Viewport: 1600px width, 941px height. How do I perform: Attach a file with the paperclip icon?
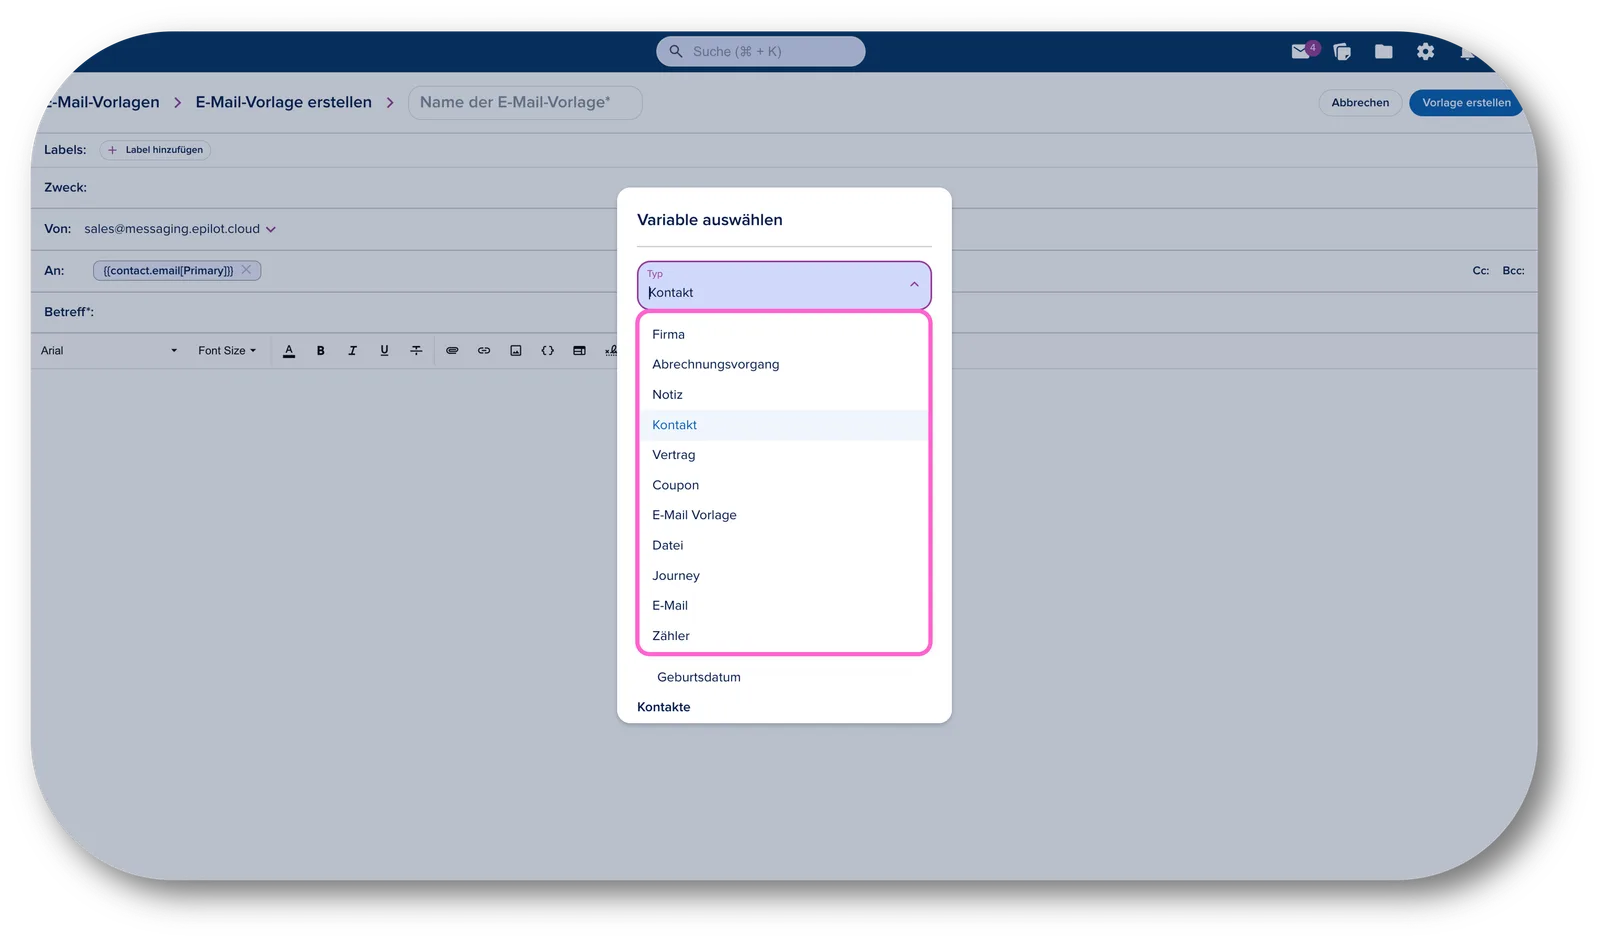[452, 351]
